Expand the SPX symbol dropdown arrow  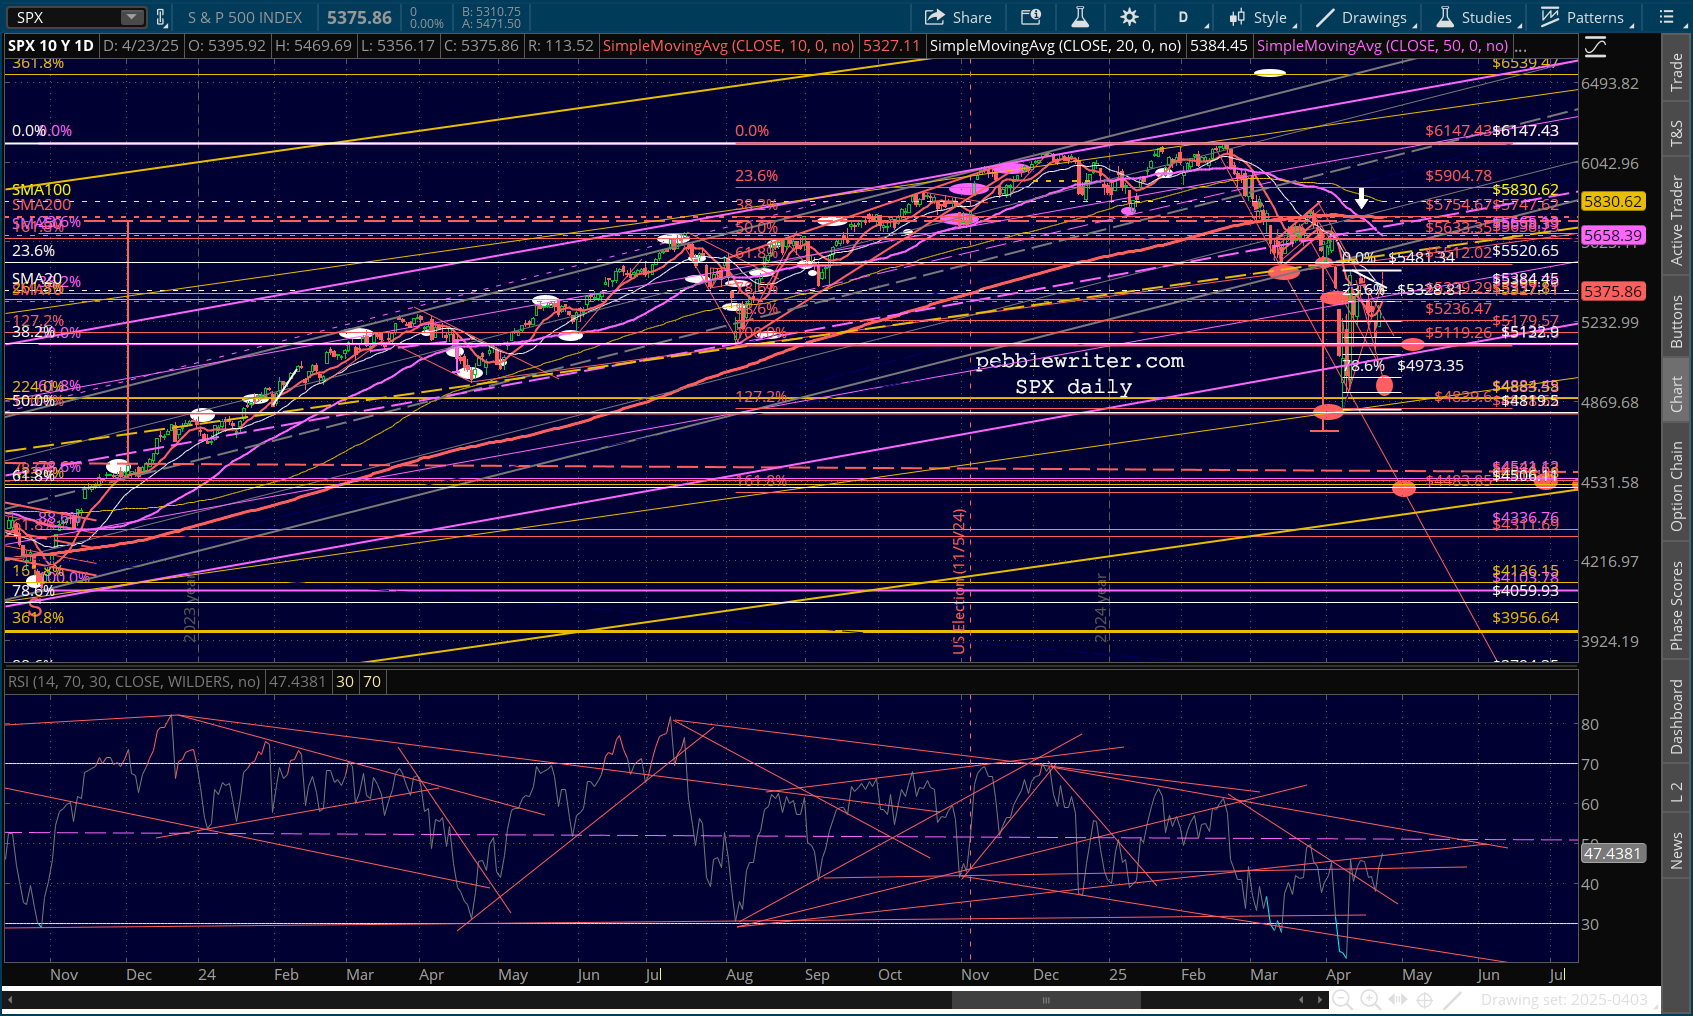pos(132,17)
